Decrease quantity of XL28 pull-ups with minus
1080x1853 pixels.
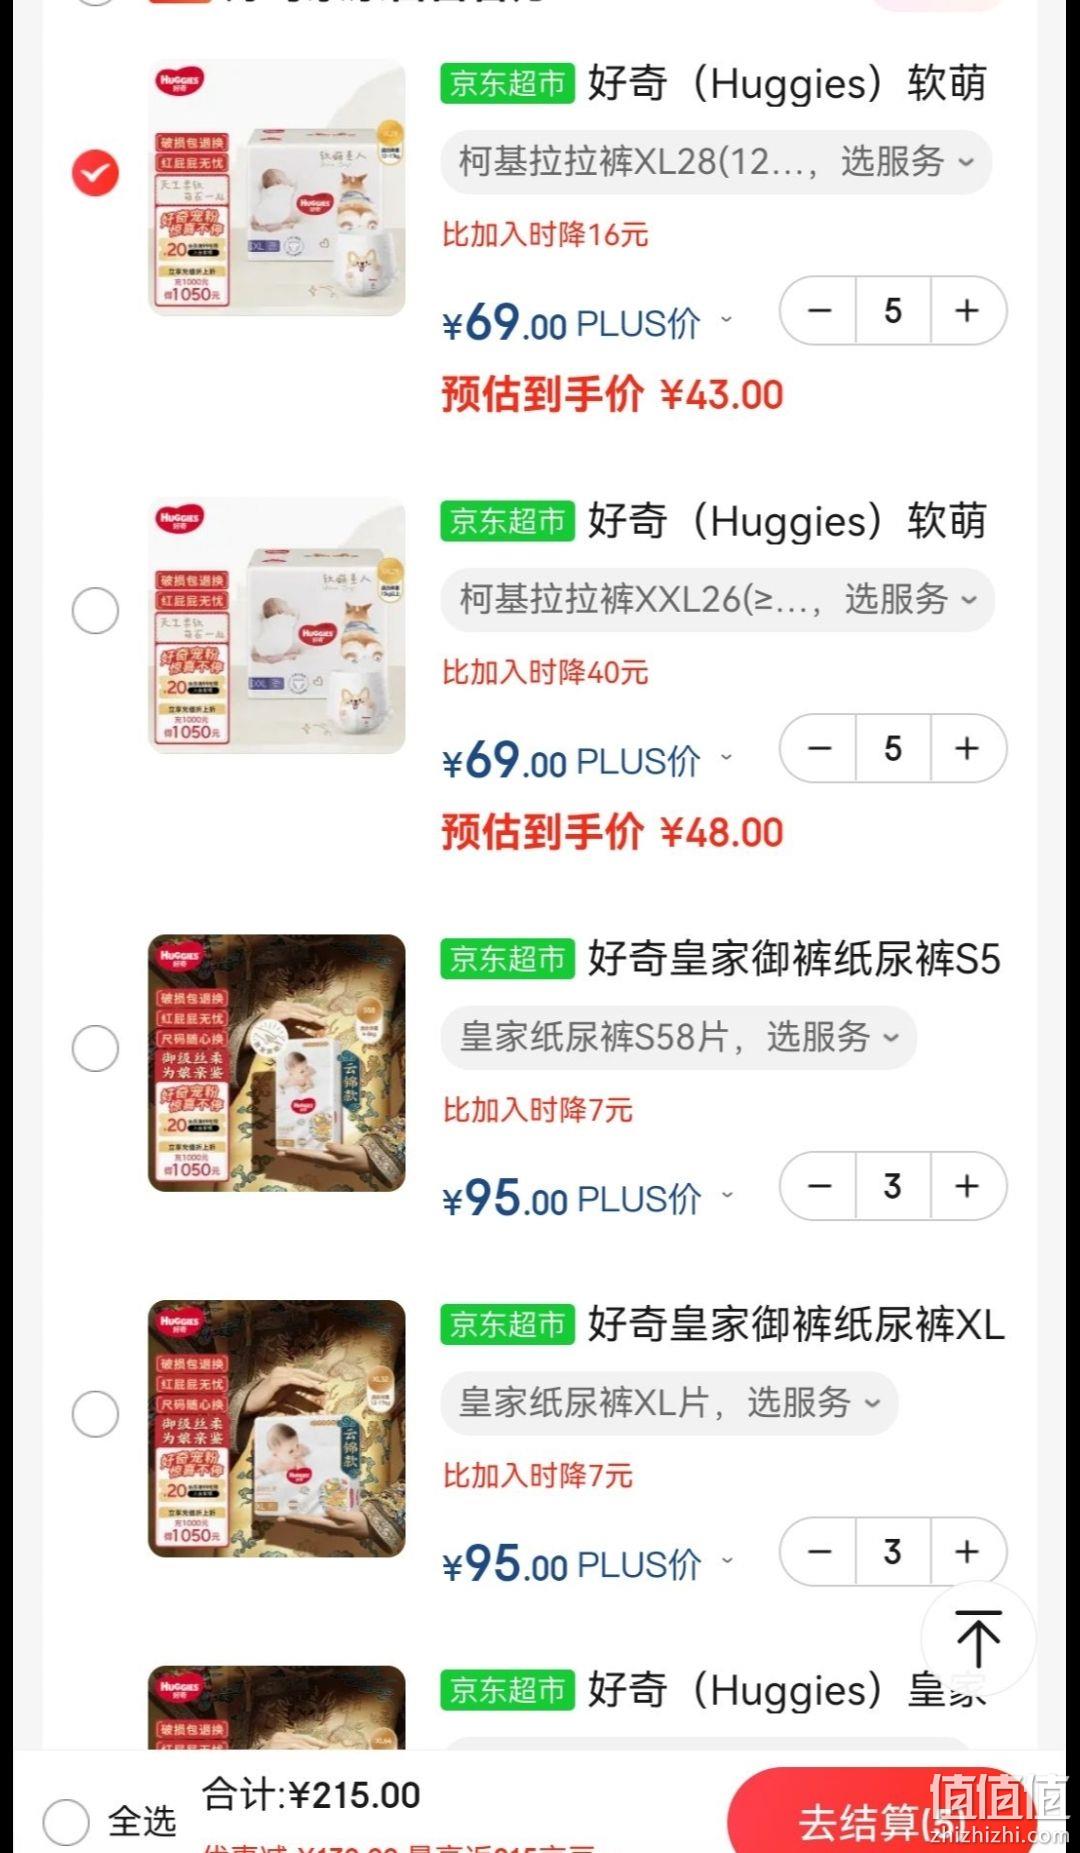pos(819,311)
